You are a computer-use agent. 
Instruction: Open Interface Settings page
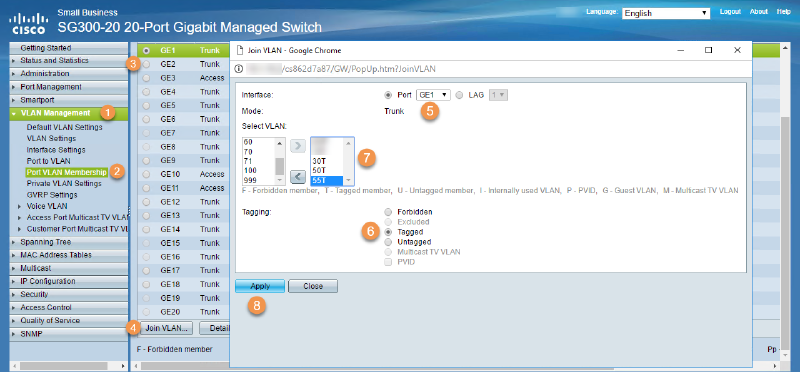(x=56, y=150)
